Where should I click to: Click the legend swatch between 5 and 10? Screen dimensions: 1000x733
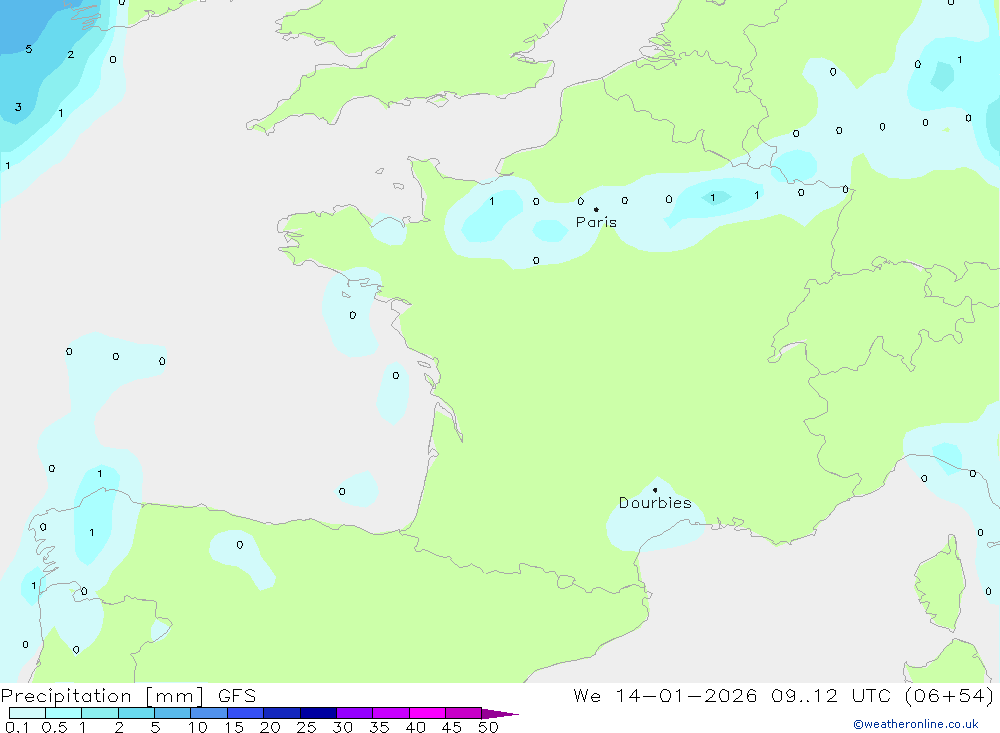click(173, 713)
